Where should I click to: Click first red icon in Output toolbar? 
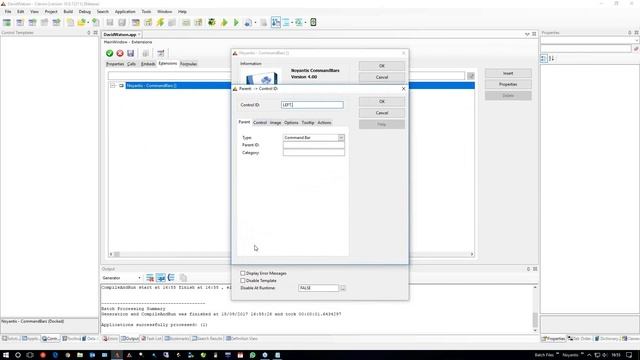point(150,278)
